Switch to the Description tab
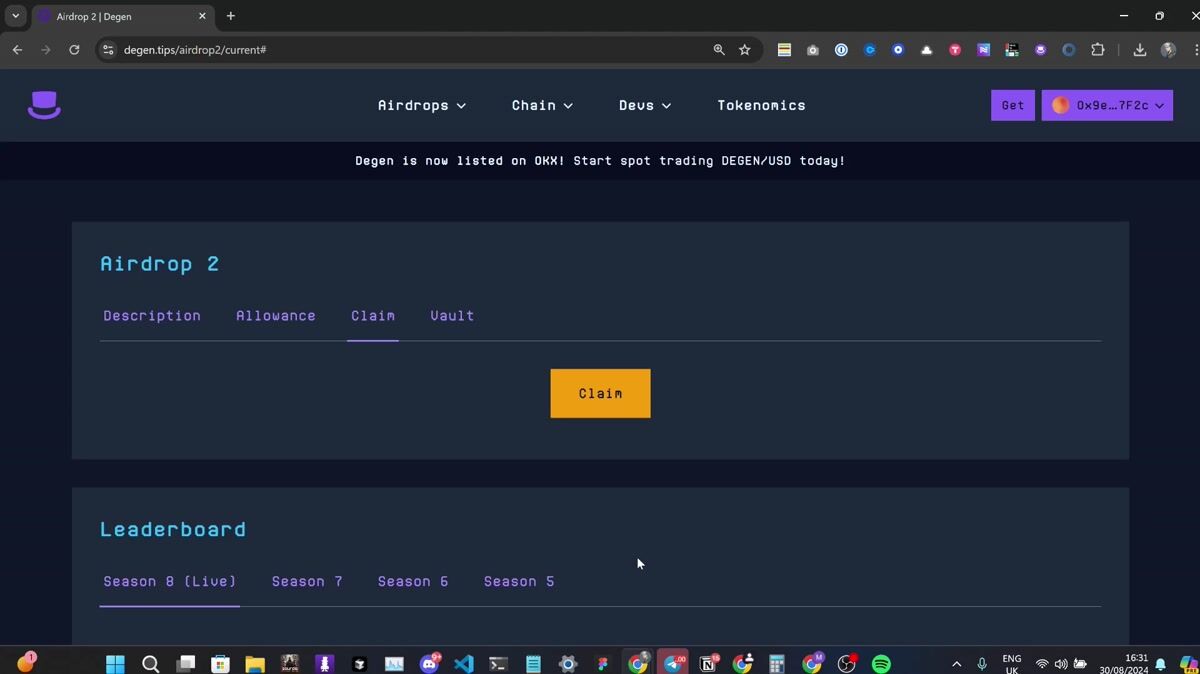Image resolution: width=1200 pixels, height=674 pixels. [152, 316]
